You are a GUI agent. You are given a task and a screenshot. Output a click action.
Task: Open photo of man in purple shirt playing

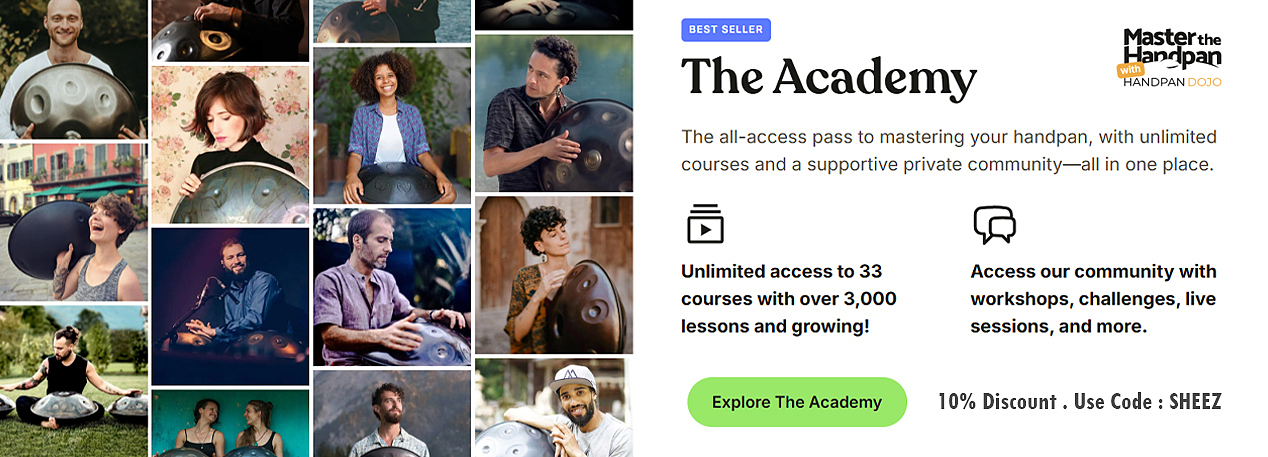tap(392, 287)
